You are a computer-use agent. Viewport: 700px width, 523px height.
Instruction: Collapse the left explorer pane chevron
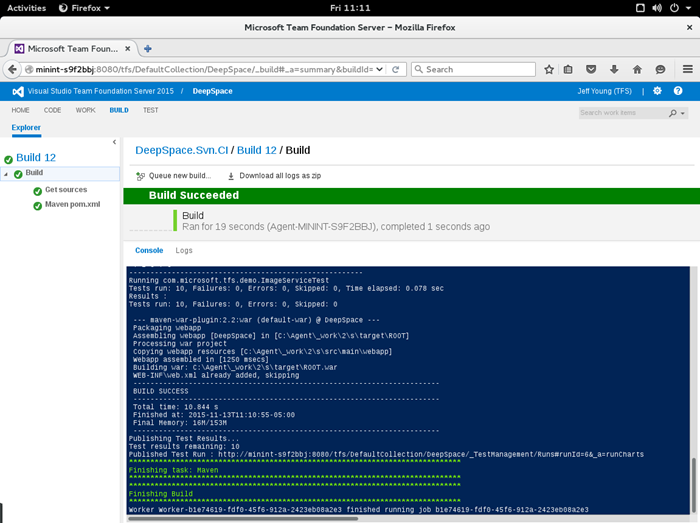coord(114,142)
